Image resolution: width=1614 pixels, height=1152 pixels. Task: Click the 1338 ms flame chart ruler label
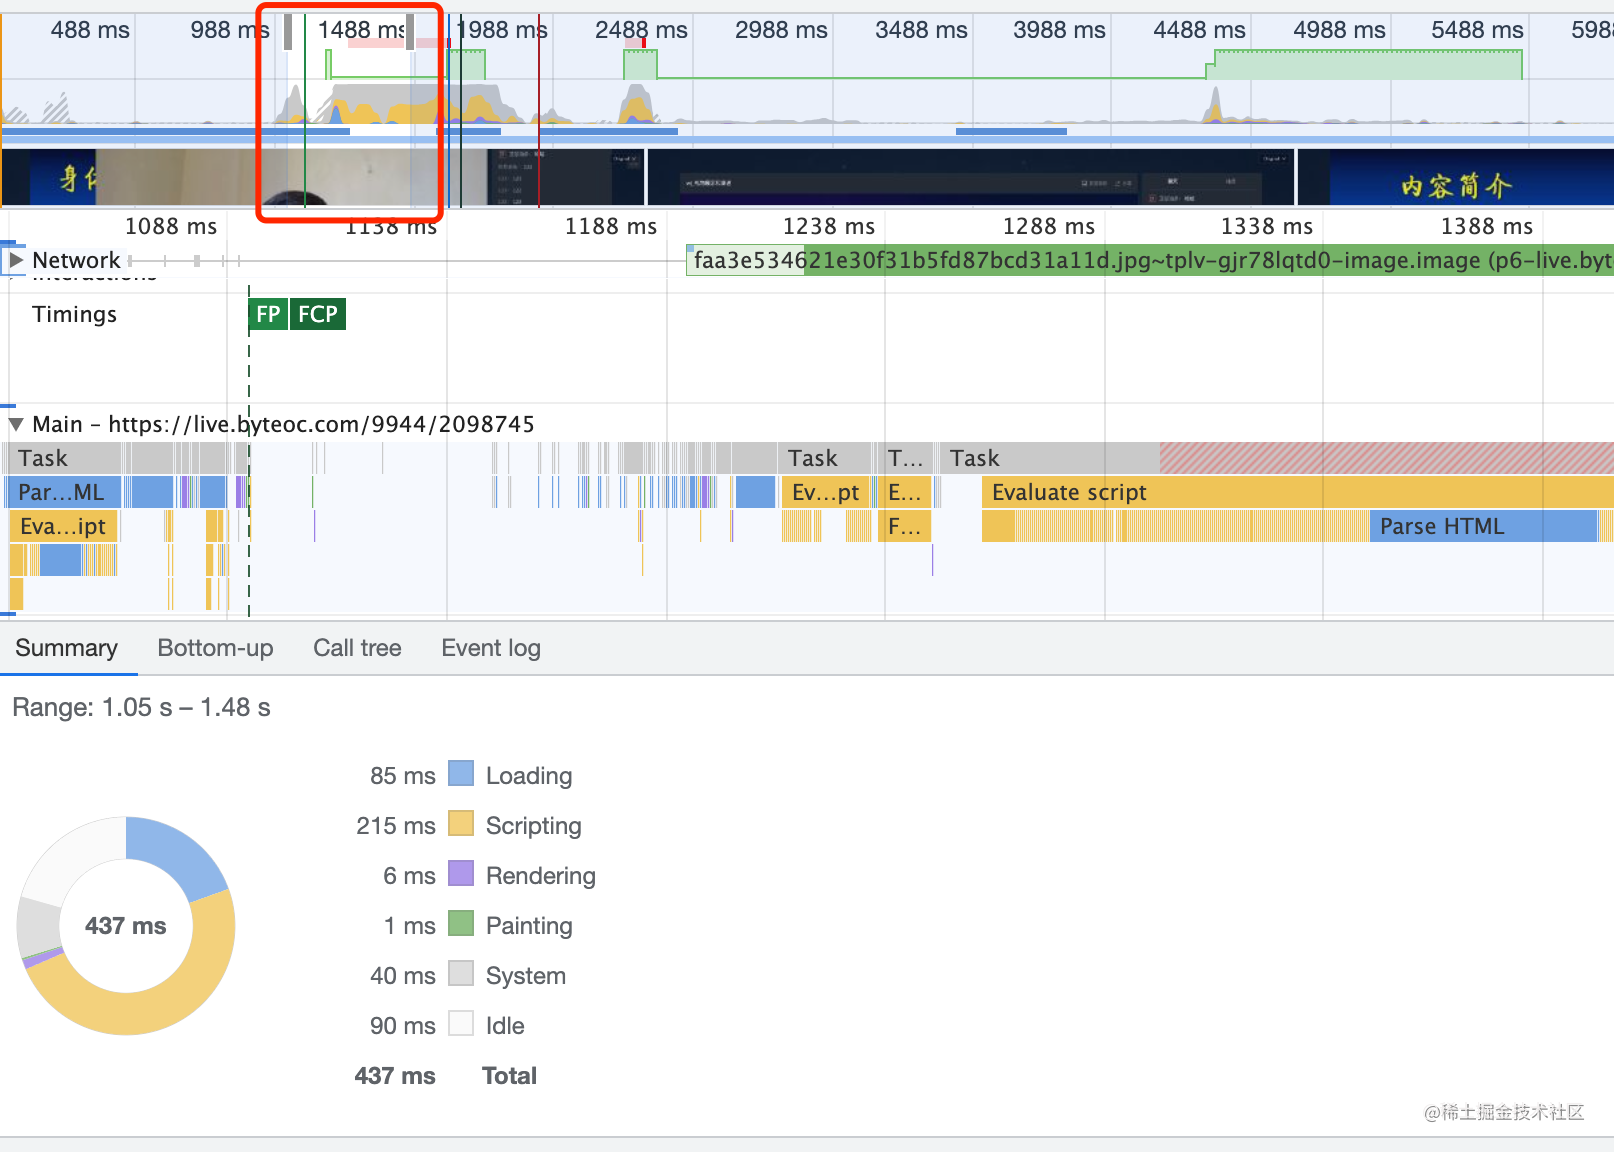tap(1267, 226)
